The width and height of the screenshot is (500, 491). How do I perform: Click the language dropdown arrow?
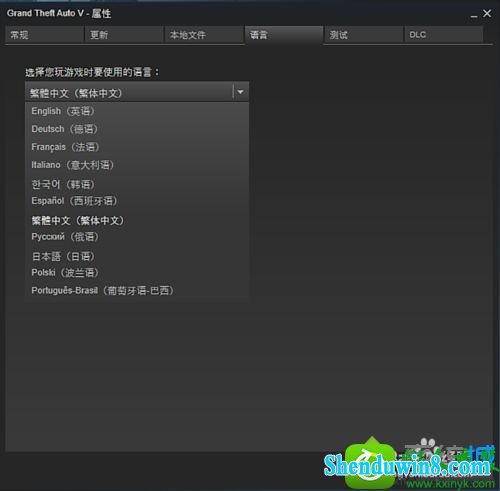240,92
